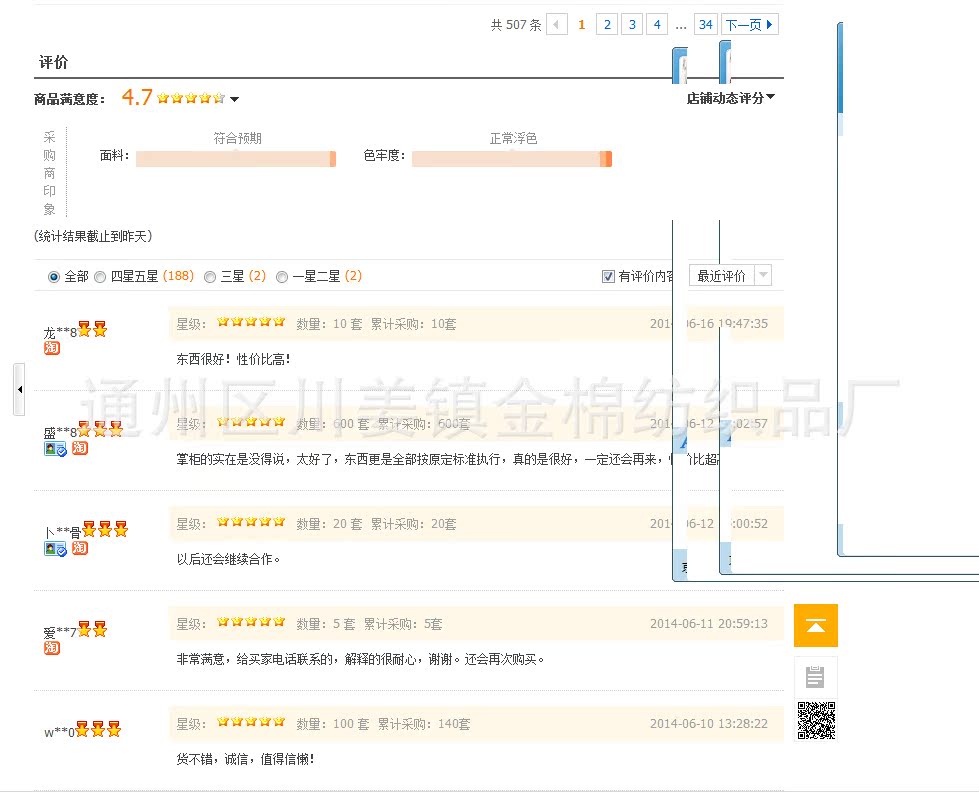Click the crown level icons next to w**0
Screen dimensions: 979x792
coord(98,728)
